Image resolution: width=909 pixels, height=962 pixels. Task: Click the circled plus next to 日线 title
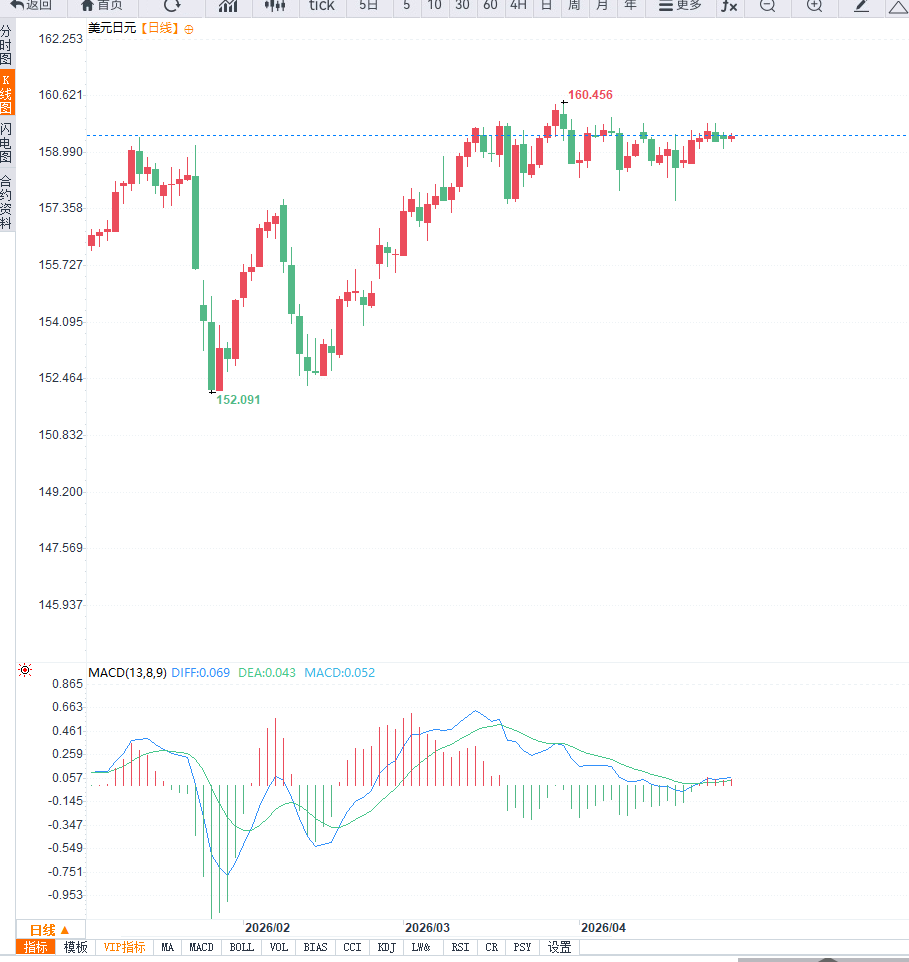(189, 29)
